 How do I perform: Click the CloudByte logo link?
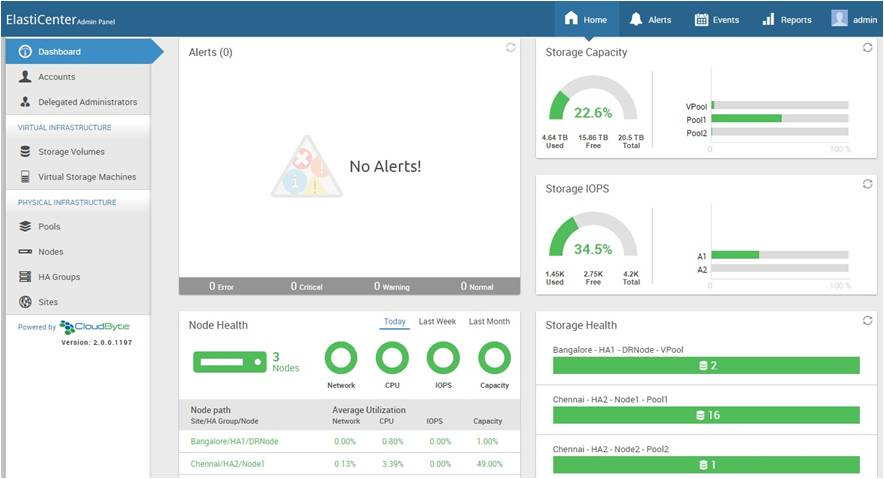click(x=94, y=327)
